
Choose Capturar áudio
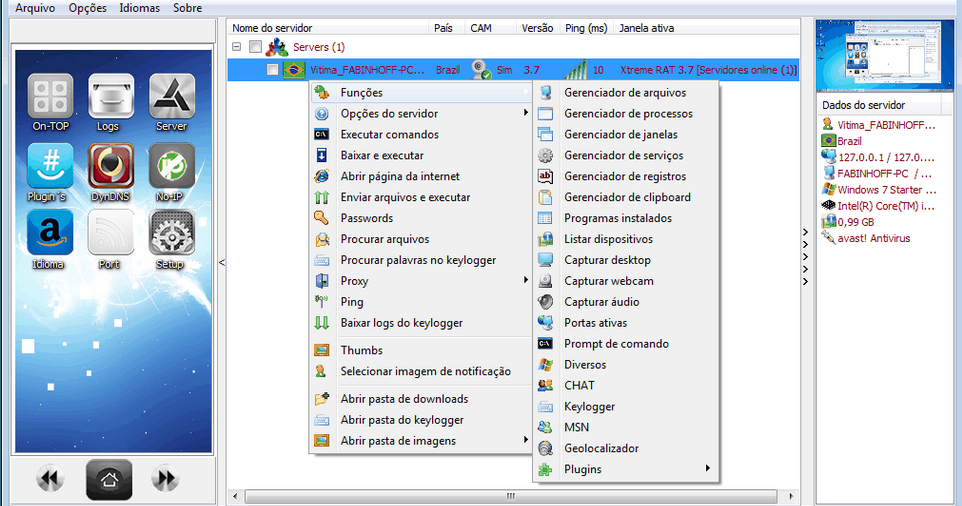(625, 302)
